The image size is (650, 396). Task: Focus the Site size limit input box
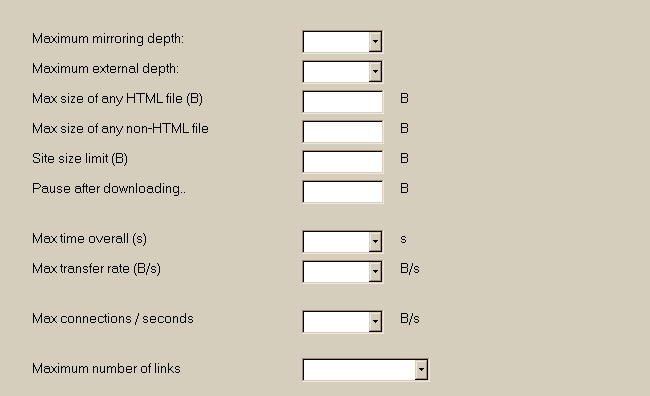click(x=343, y=161)
